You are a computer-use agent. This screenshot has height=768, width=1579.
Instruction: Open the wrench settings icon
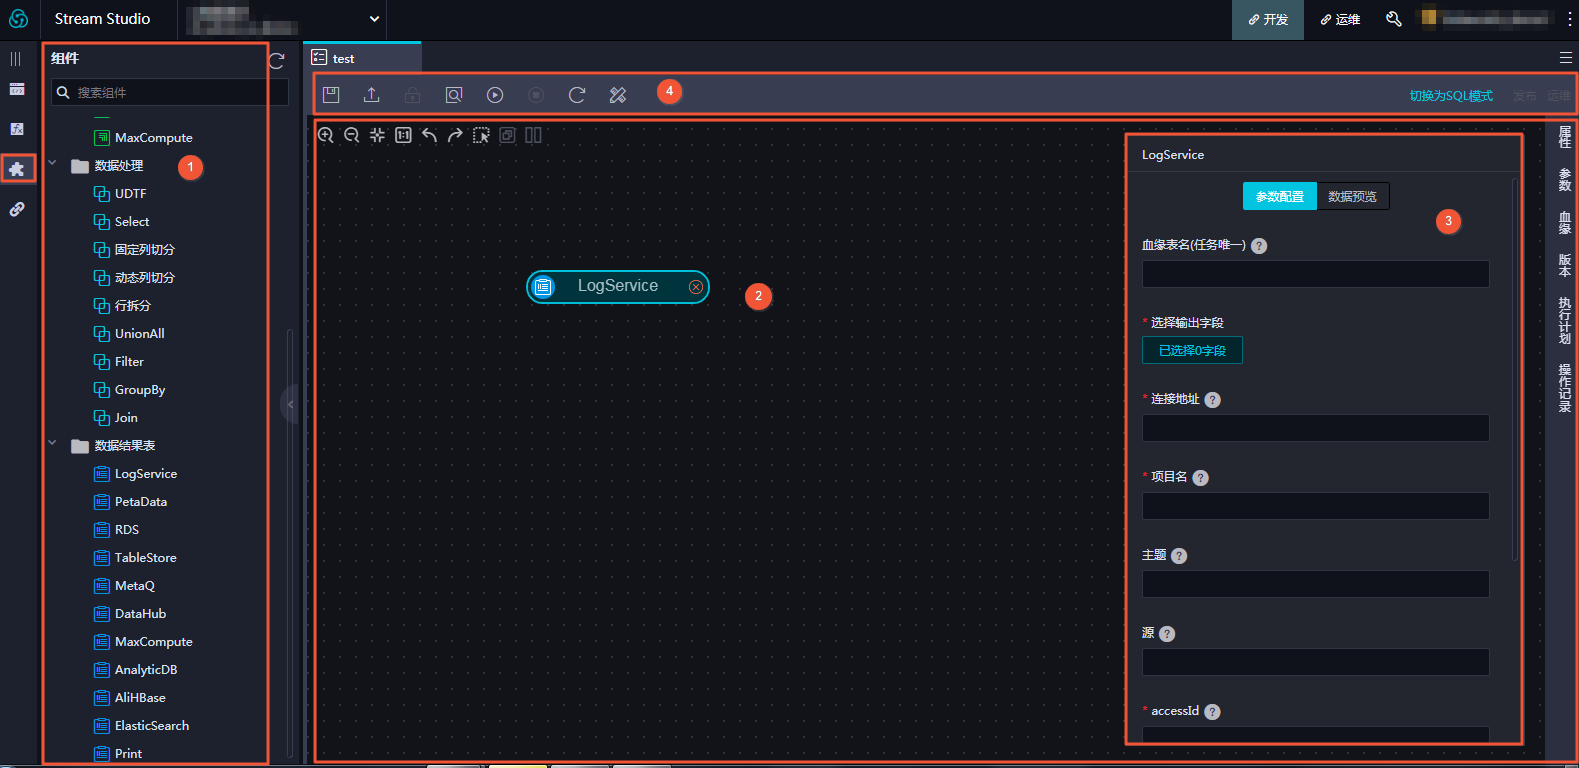point(1393,19)
